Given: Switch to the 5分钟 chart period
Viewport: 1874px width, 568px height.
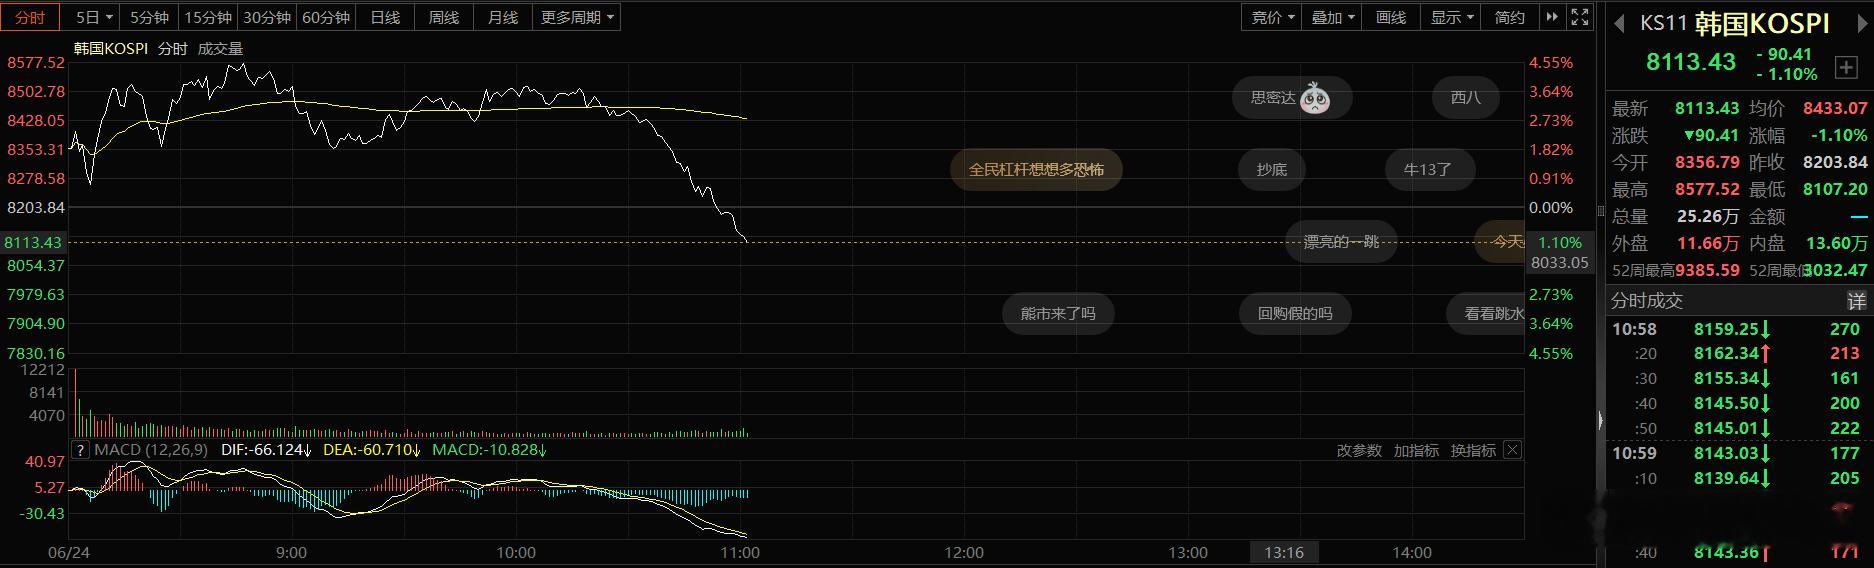Looking at the screenshot, I should [x=149, y=17].
